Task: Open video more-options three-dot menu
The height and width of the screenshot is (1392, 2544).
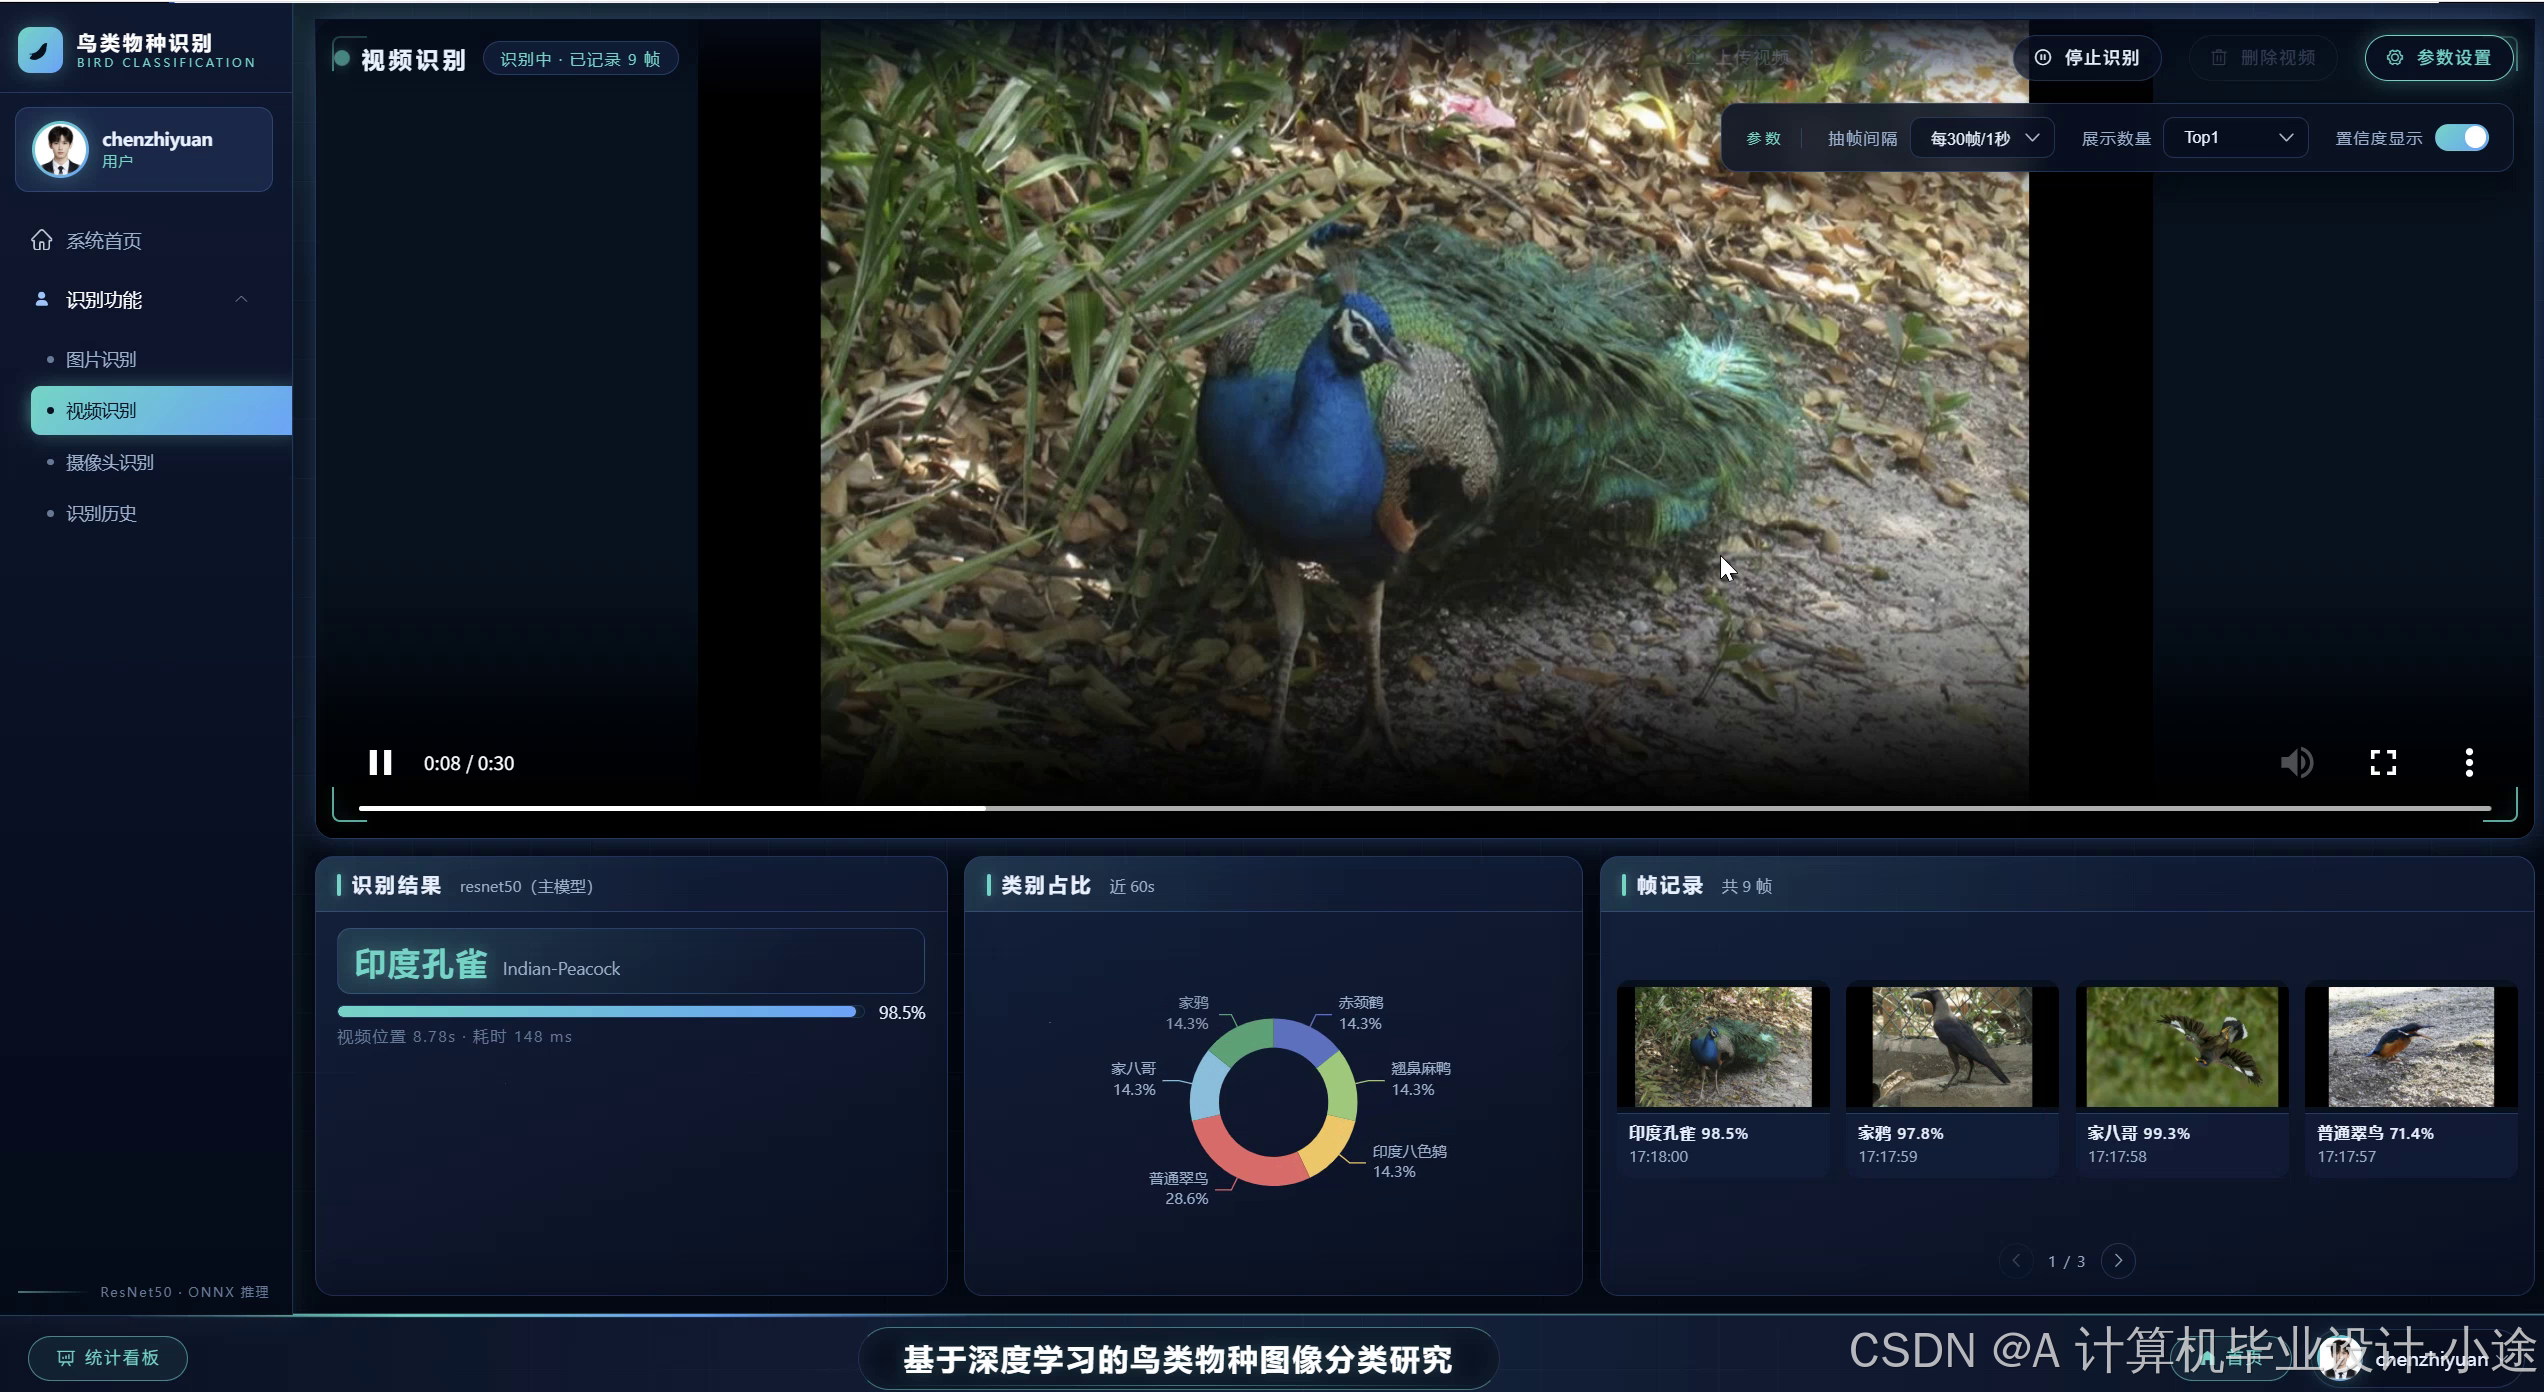Action: coord(2469,763)
